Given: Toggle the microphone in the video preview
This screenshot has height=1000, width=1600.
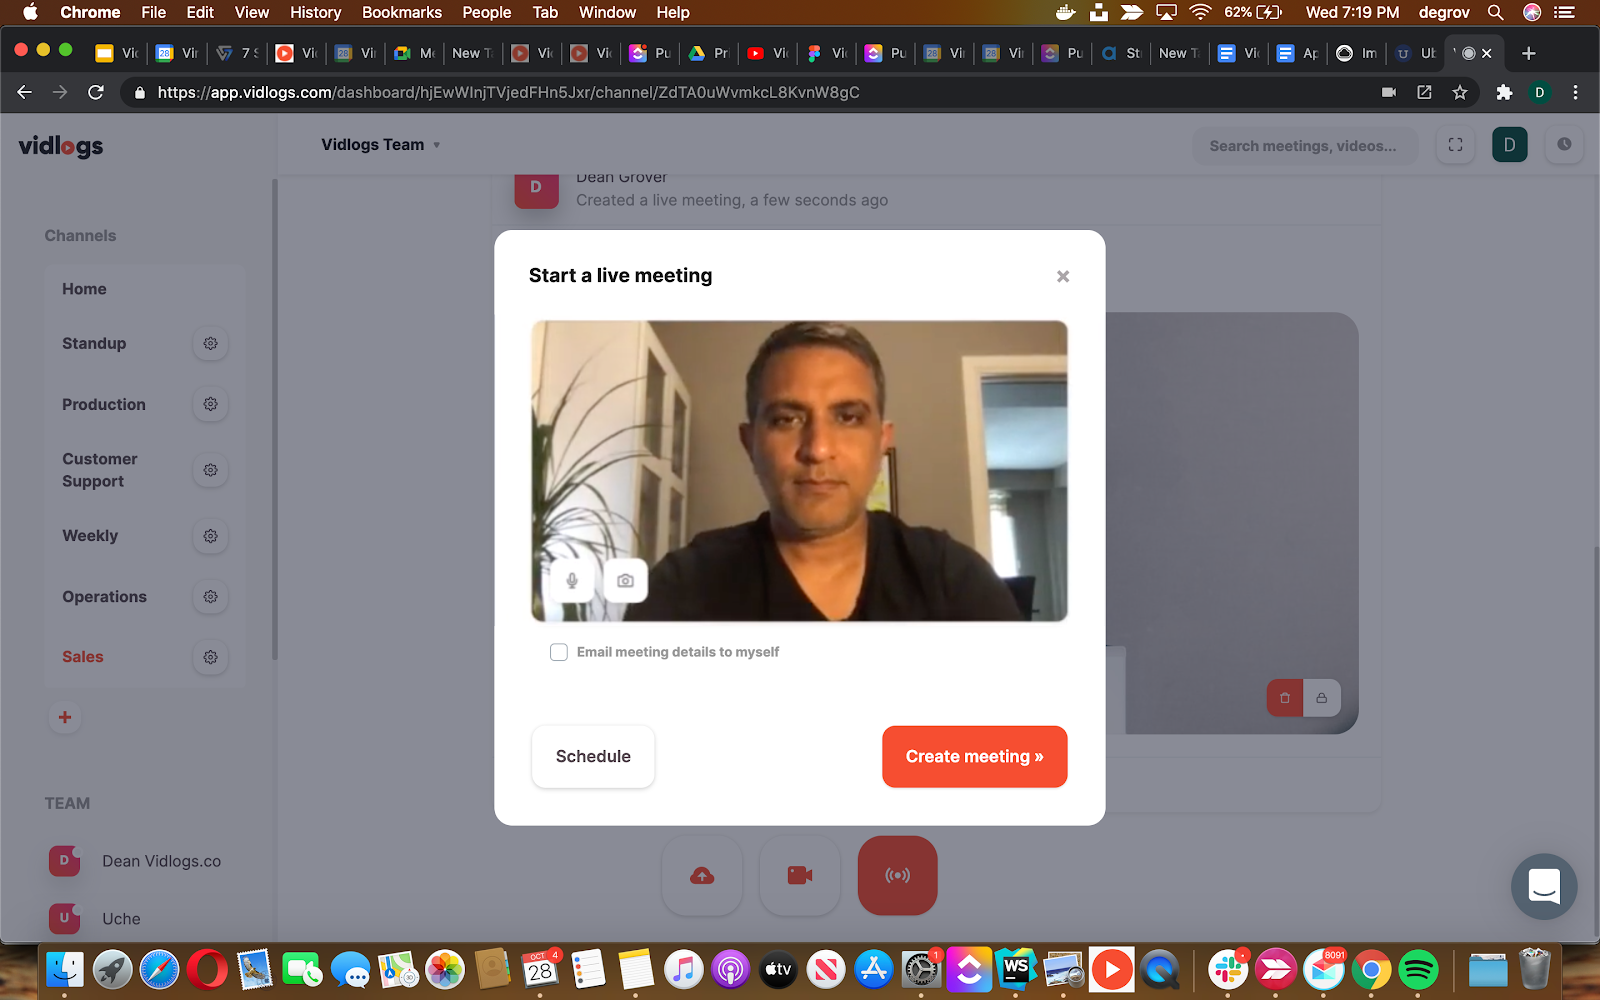Looking at the screenshot, I should click(x=572, y=581).
